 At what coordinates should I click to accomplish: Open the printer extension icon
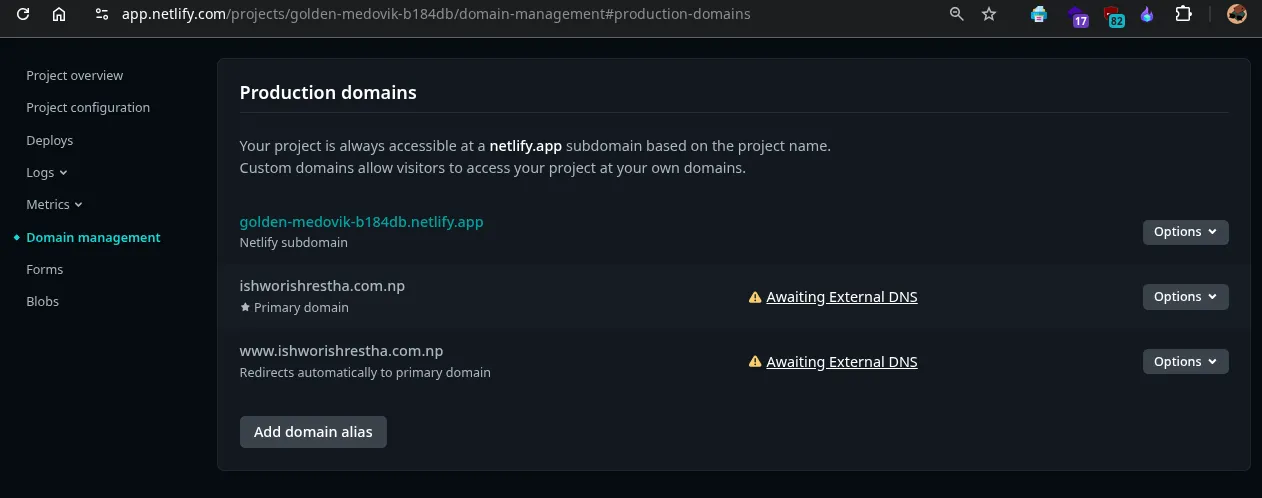(x=1040, y=14)
